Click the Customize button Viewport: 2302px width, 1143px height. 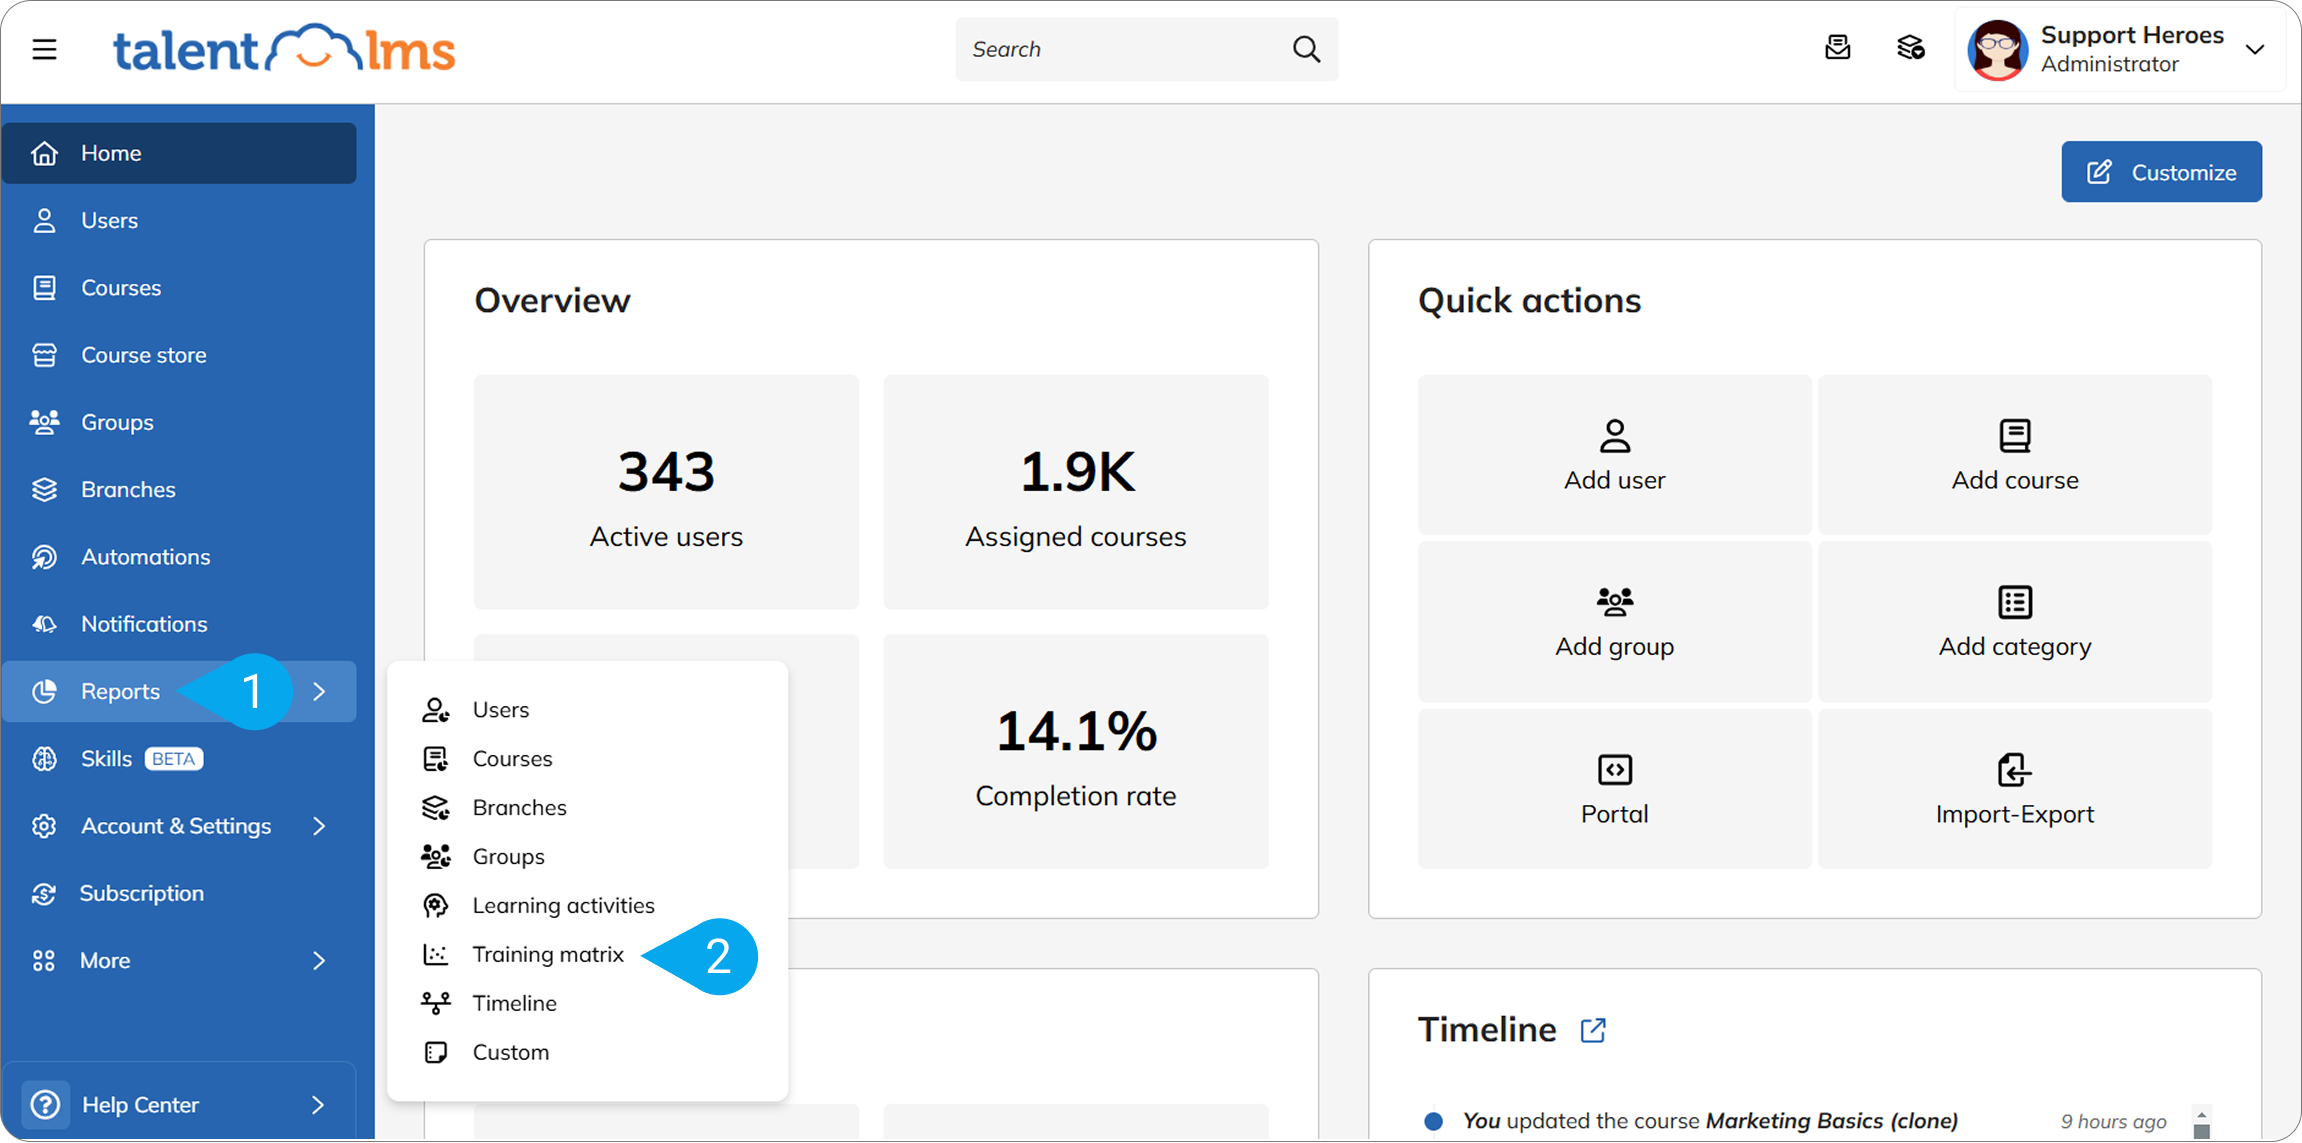(2161, 172)
